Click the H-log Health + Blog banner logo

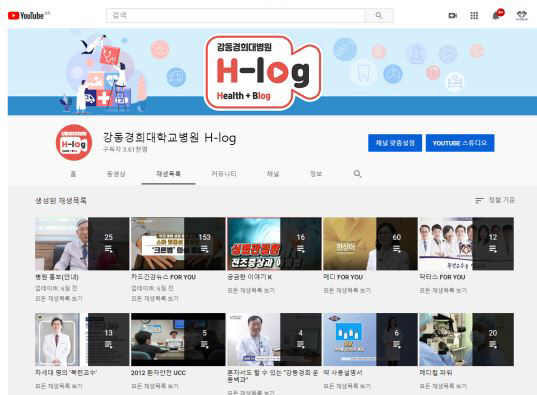pos(263,73)
